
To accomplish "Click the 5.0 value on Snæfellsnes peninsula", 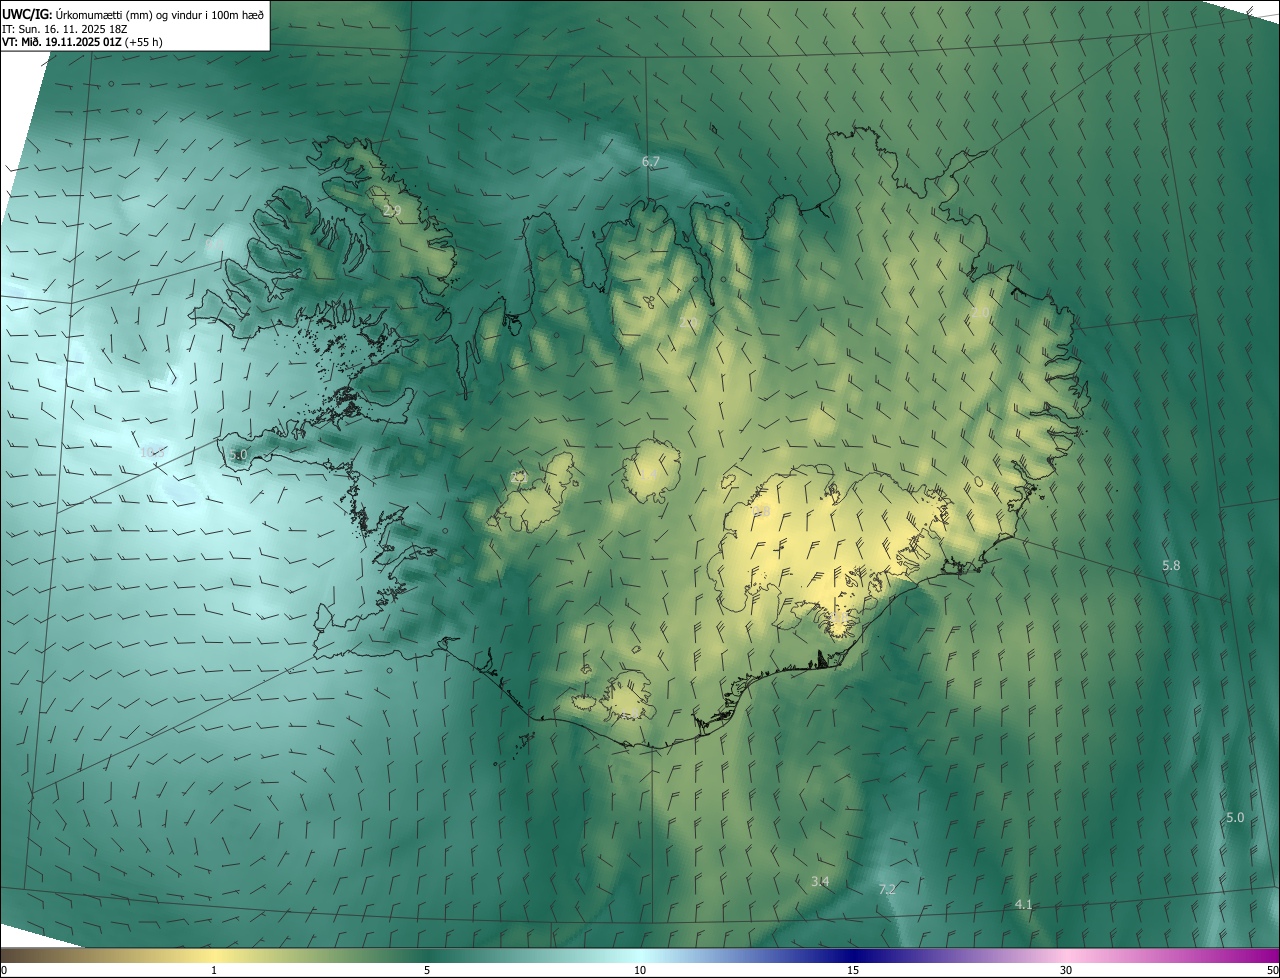I will click(237, 455).
